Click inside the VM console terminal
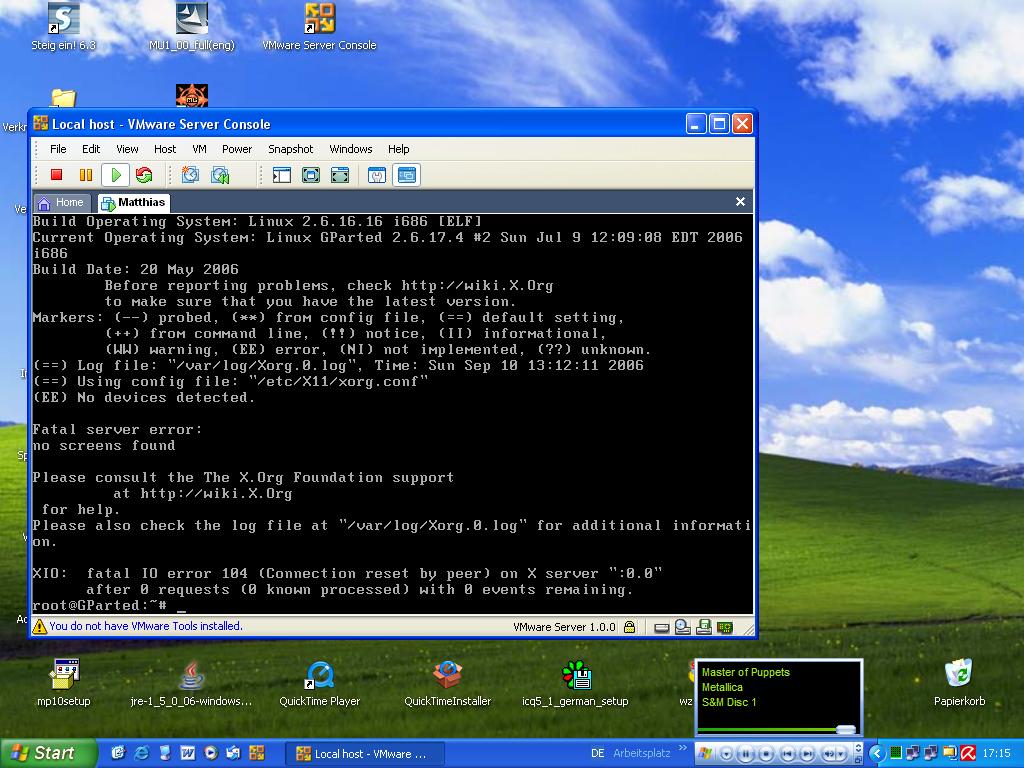Screen dimensions: 1024x768 pos(392,413)
